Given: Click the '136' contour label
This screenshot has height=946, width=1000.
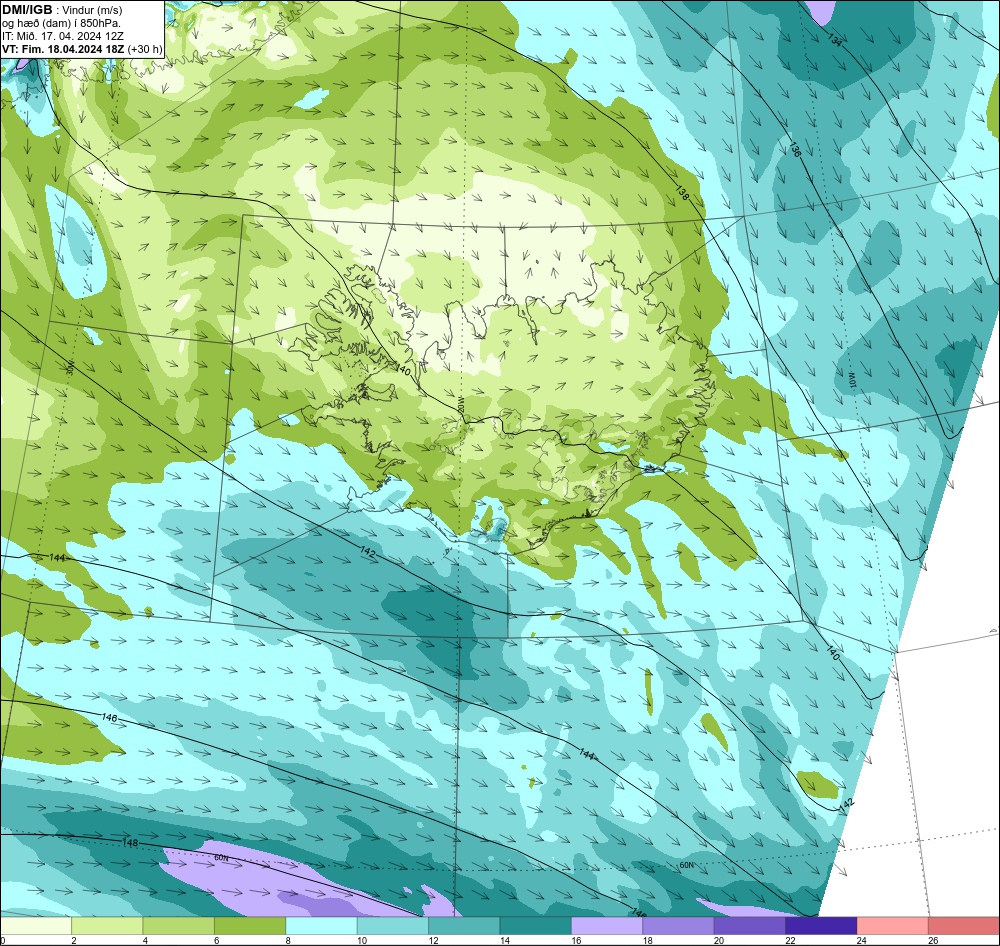Looking at the screenshot, I should [795, 150].
